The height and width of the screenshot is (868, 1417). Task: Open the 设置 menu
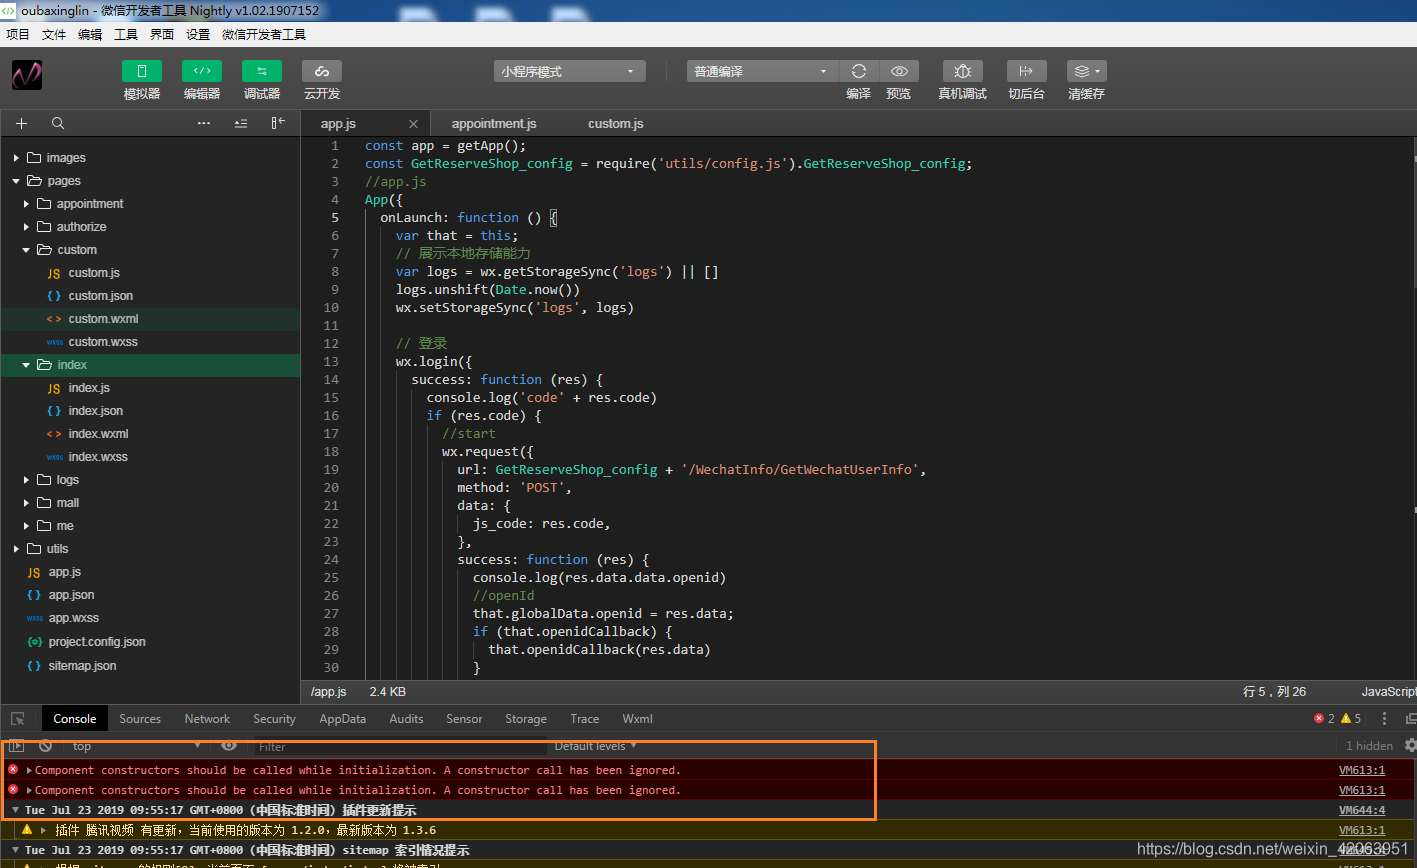pos(198,34)
